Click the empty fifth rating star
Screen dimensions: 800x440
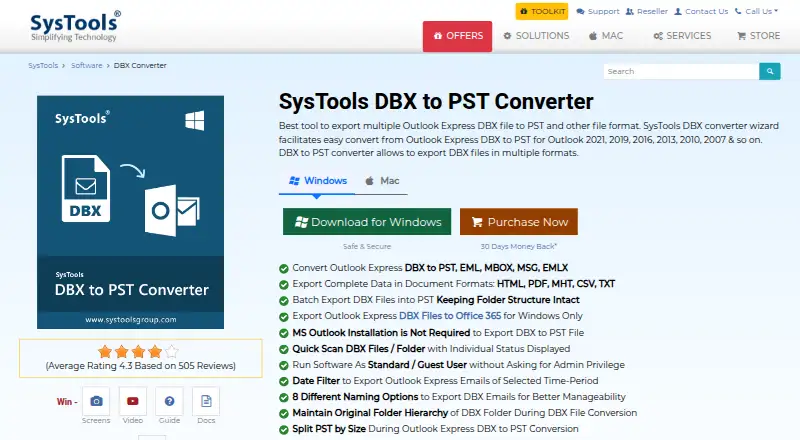click(172, 351)
